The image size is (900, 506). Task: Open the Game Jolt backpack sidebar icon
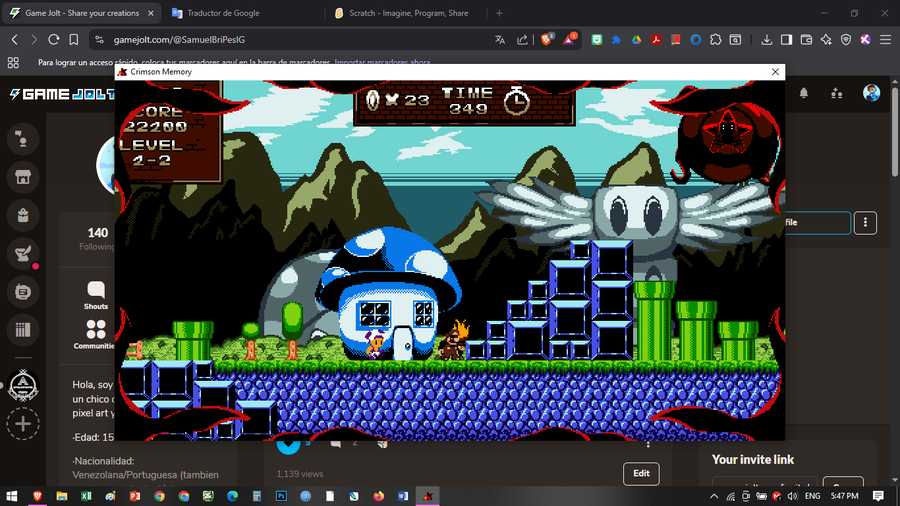point(23,215)
